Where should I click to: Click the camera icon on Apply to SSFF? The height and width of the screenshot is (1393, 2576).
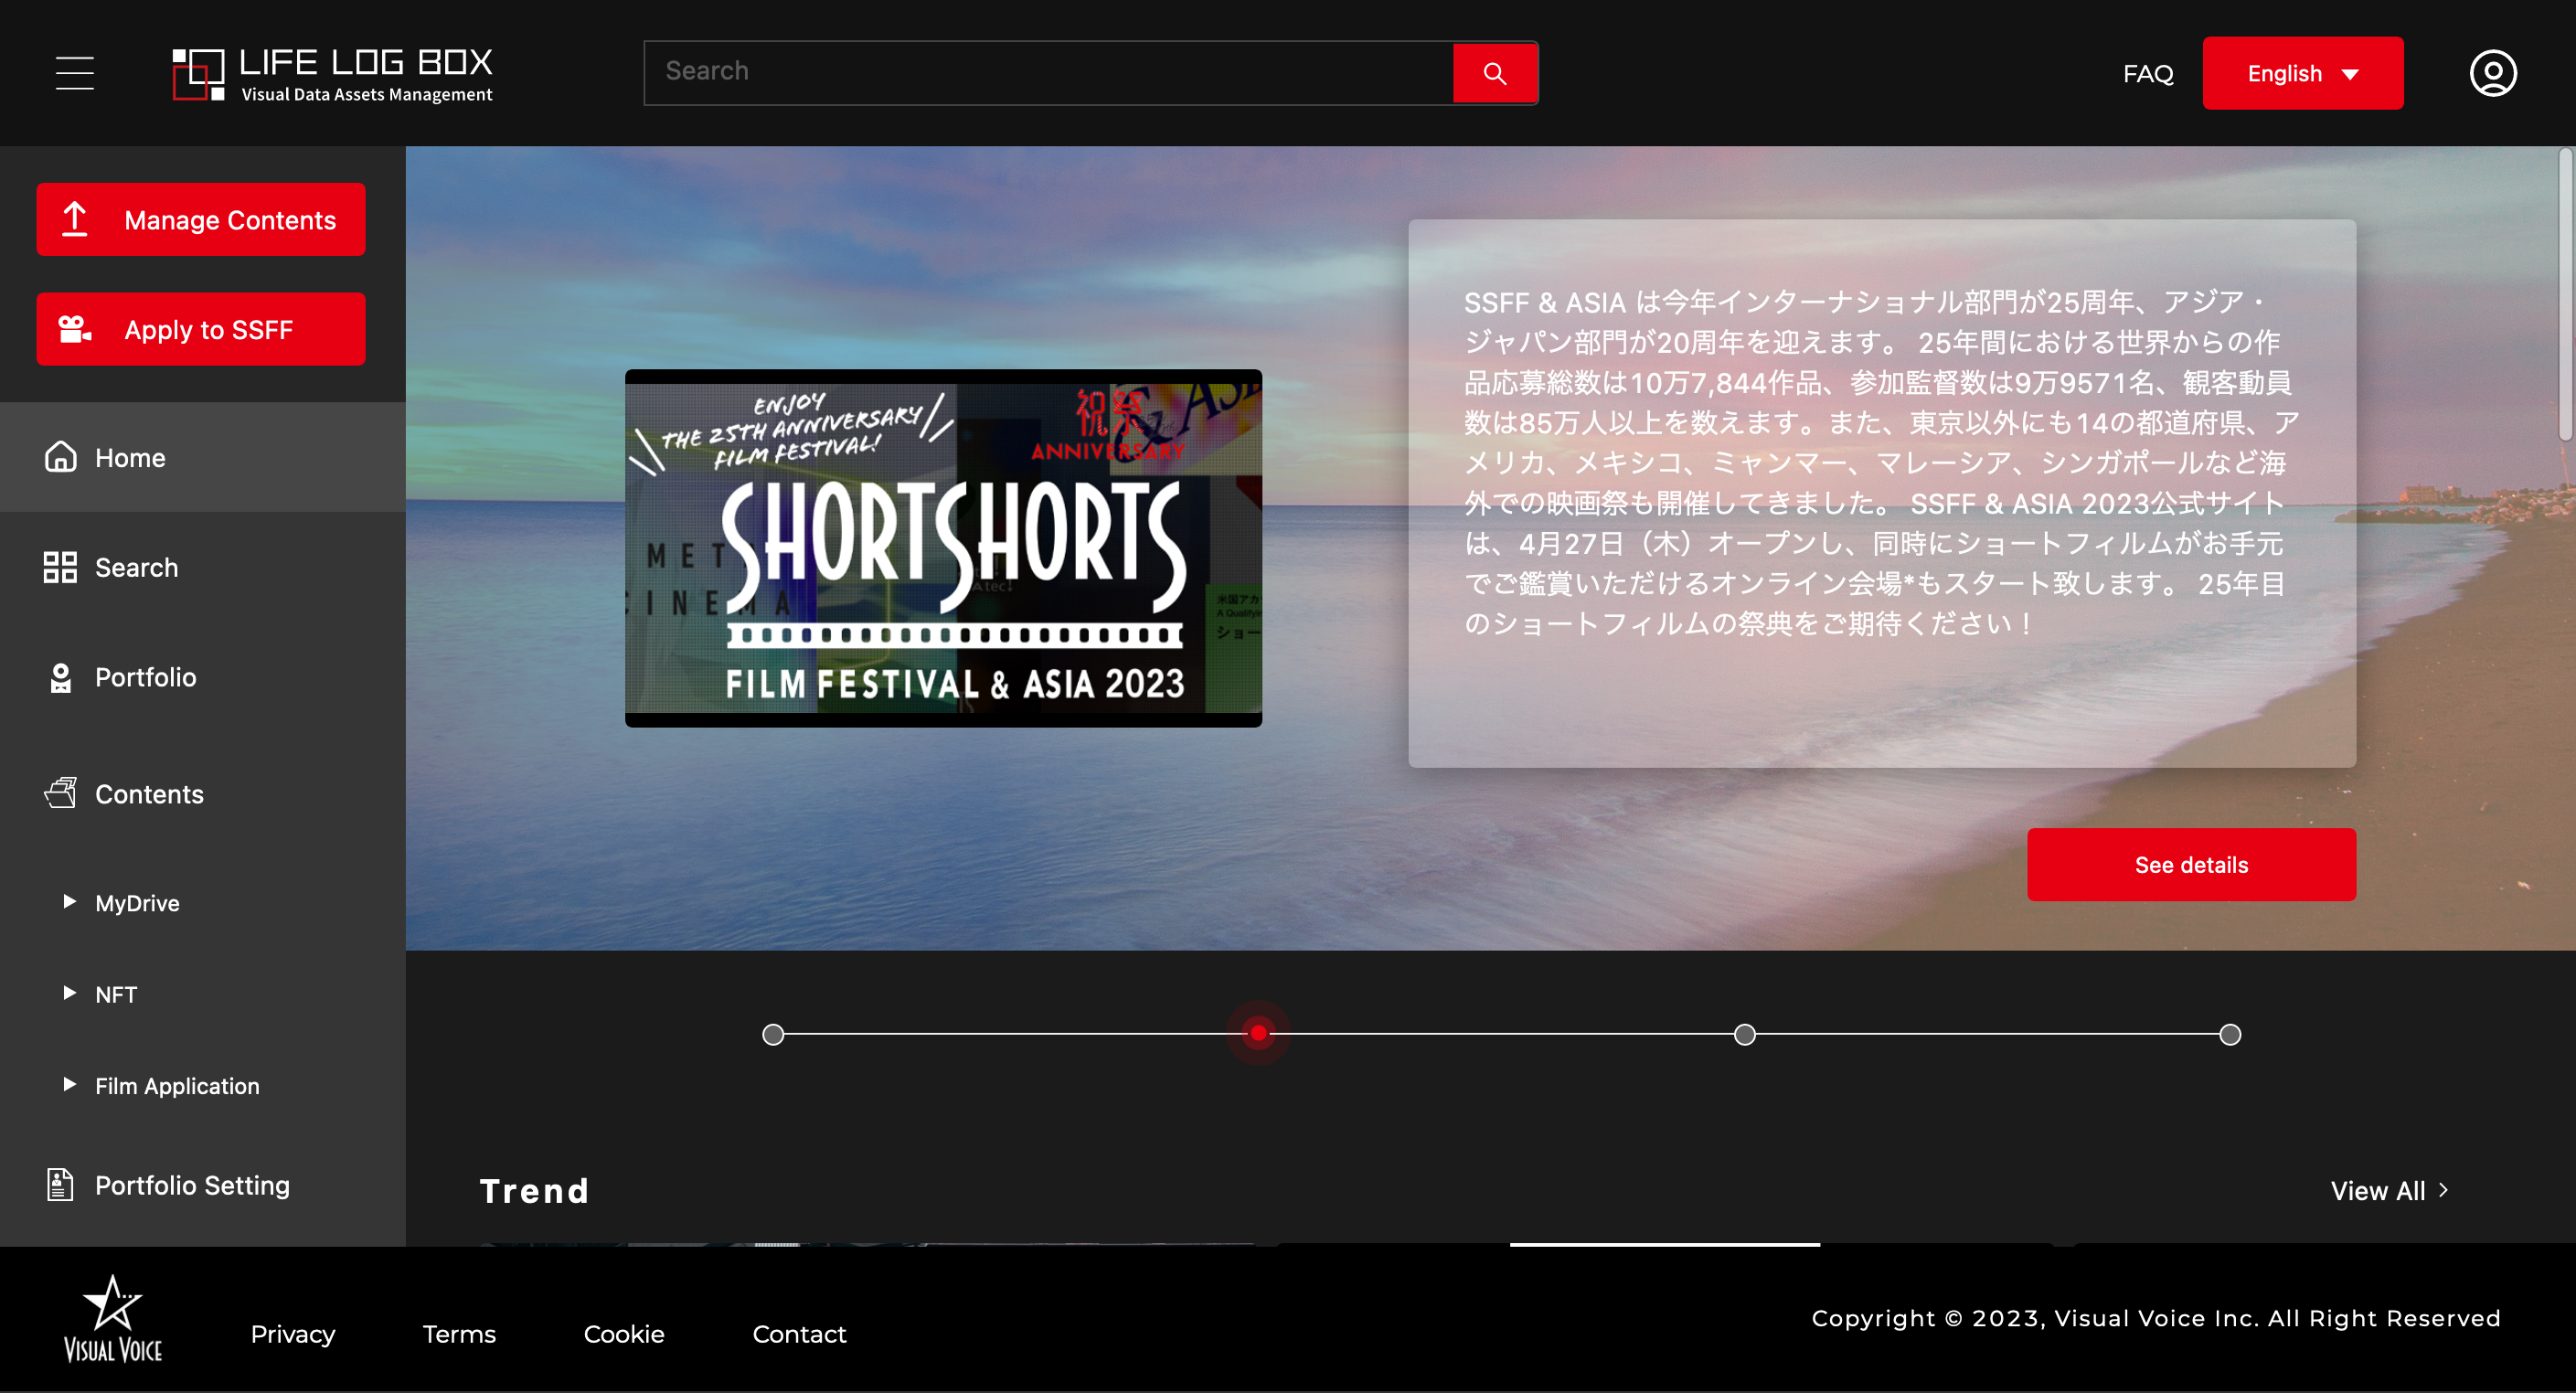click(75, 329)
